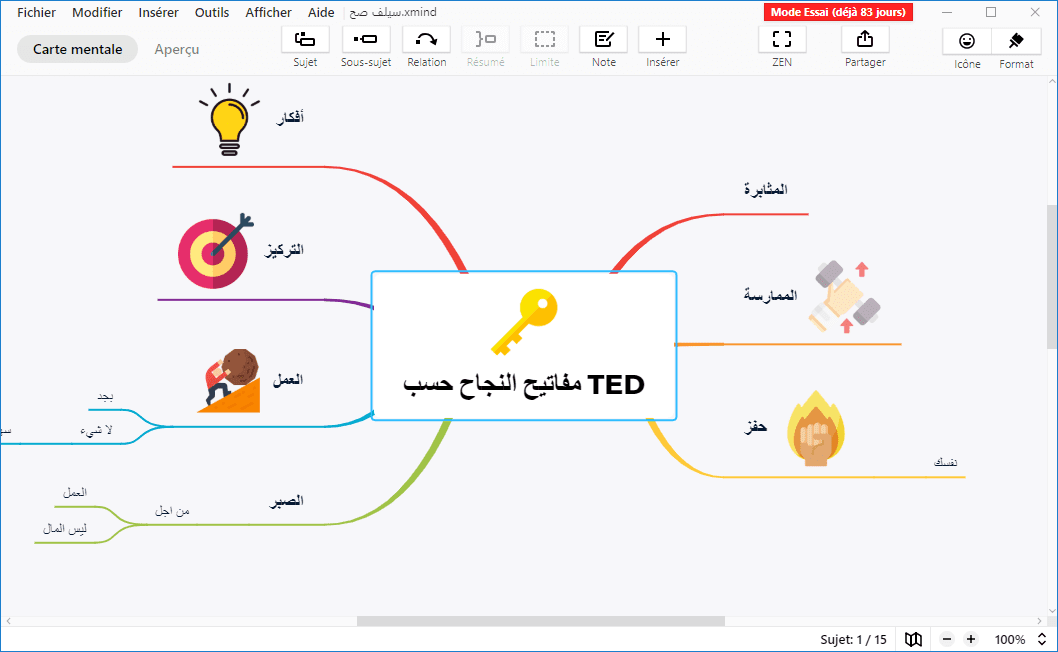Zoom in with the plus button
1058x652 pixels.
pyautogui.click(x=971, y=639)
